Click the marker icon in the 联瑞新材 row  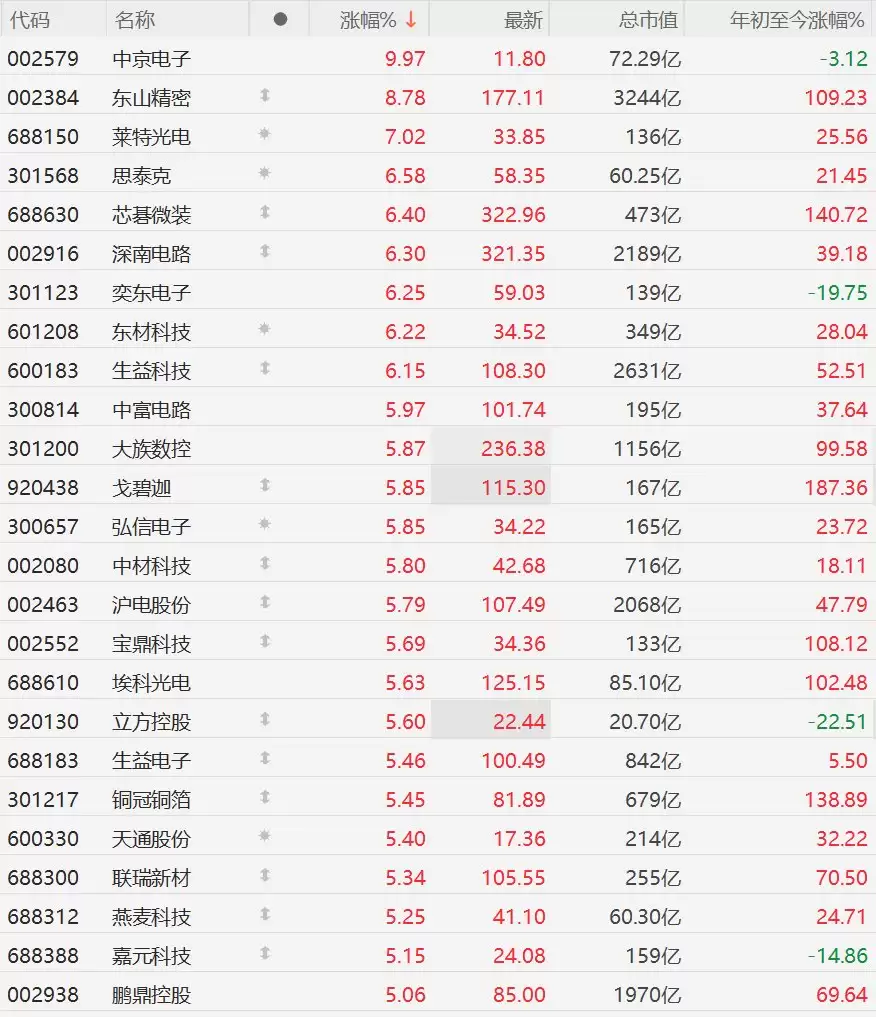click(265, 876)
